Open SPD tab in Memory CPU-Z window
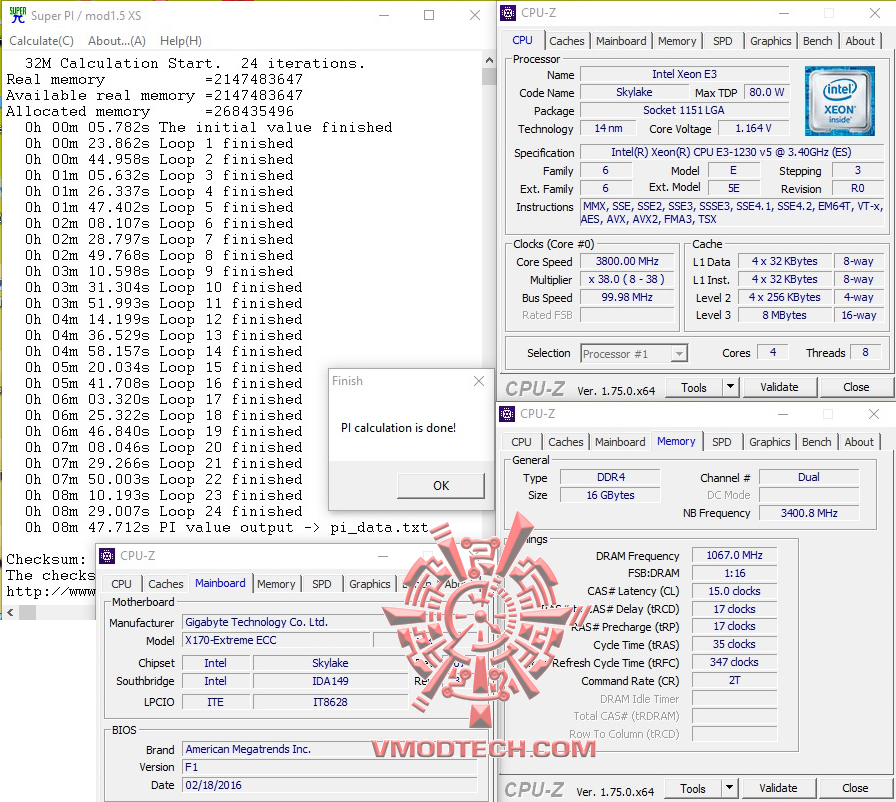Image resolution: width=896 pixels, height=802 pixels. [721, 442]
